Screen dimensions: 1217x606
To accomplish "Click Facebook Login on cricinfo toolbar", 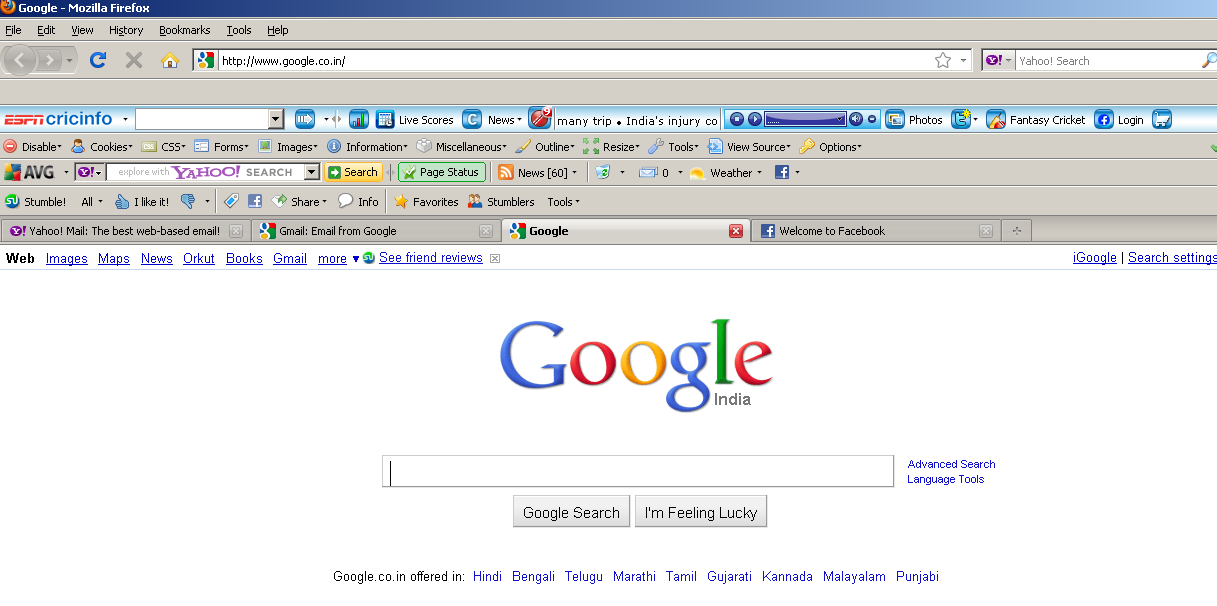I will pyautogui.click(x=1119, y=120).
